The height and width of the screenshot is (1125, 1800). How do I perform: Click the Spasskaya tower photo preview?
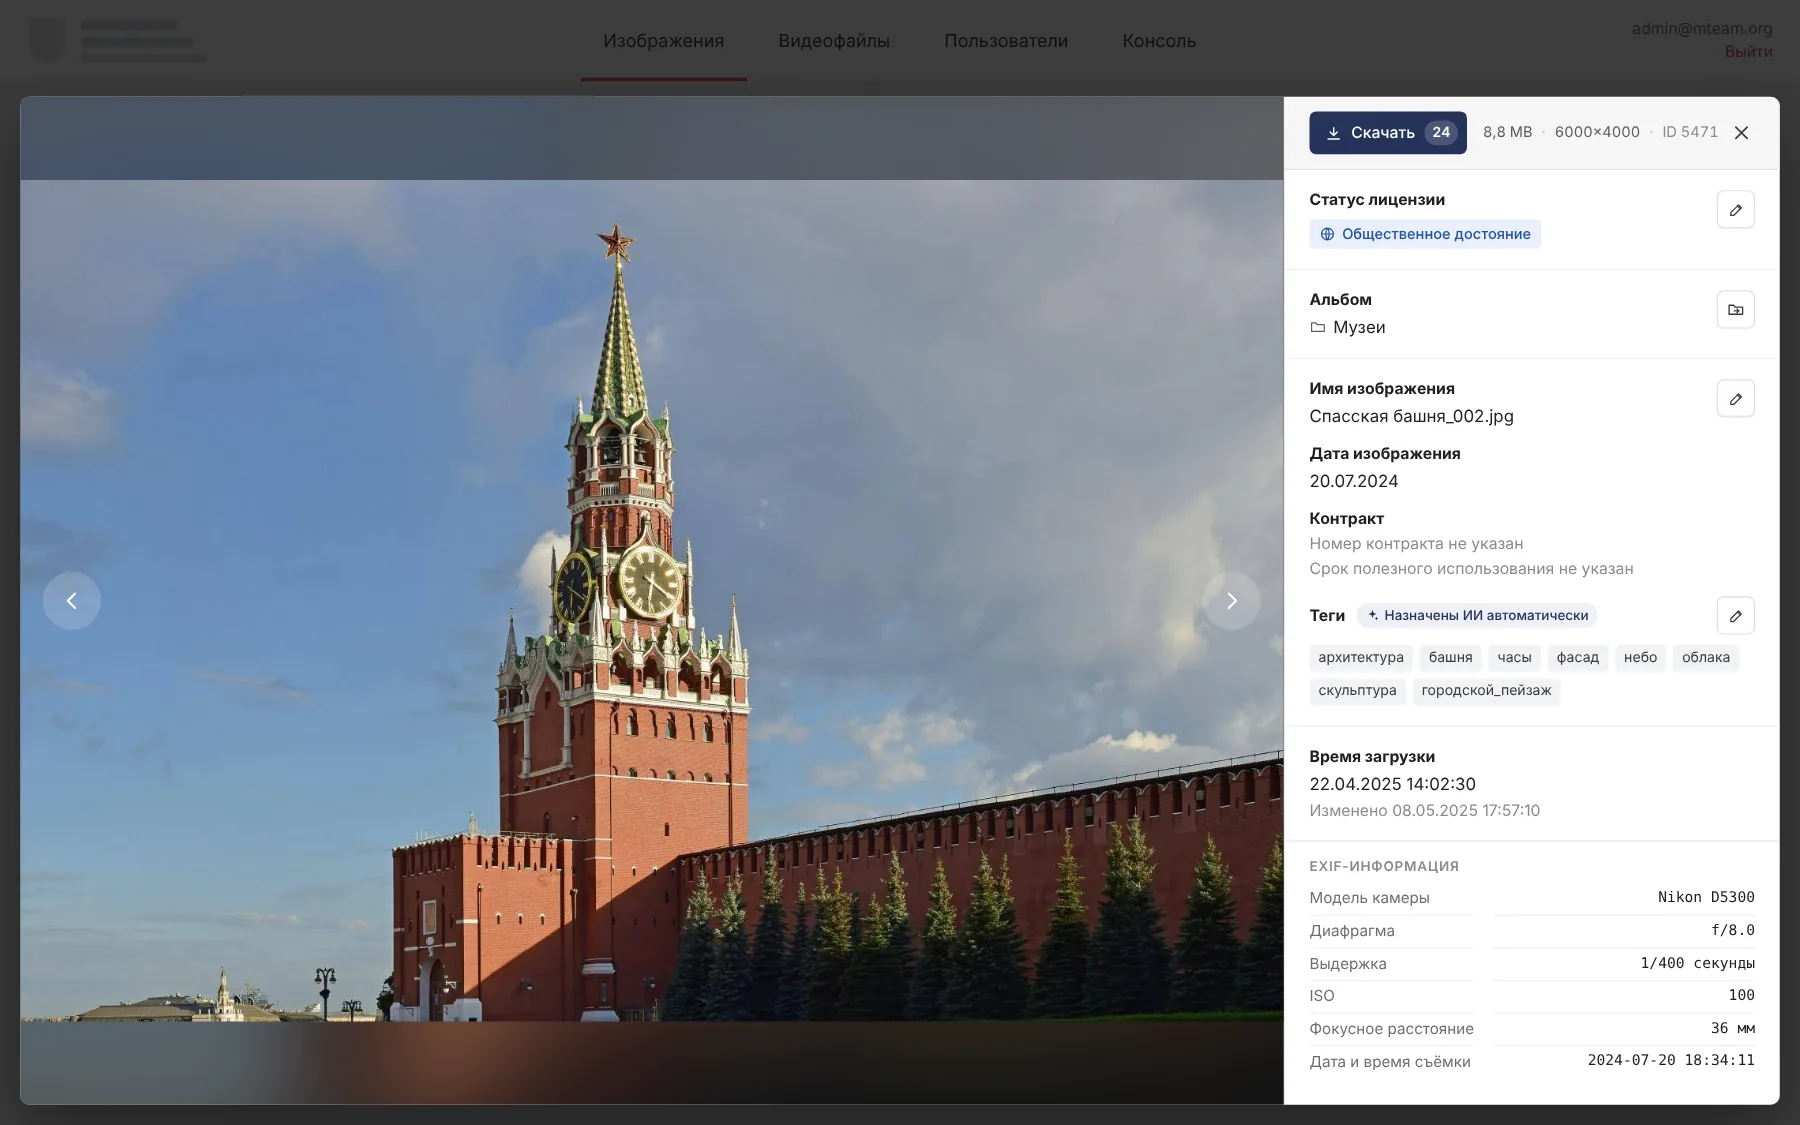[652, 601]
